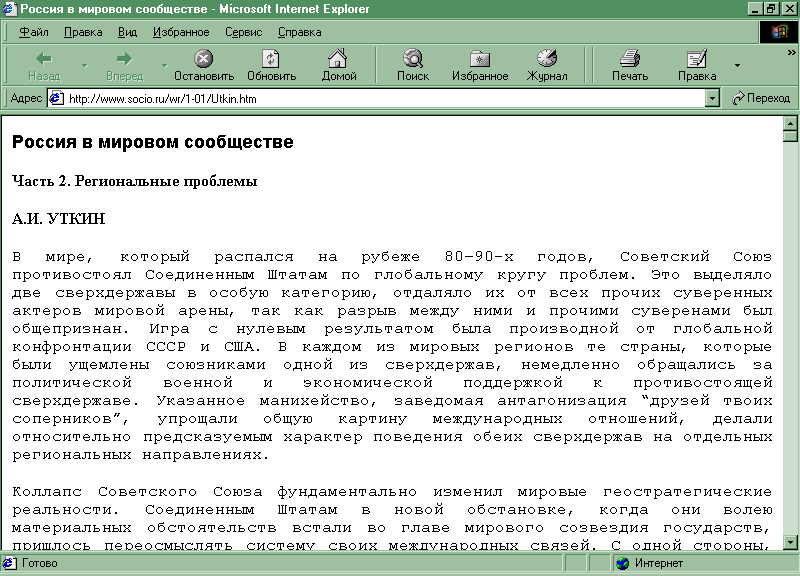Screen dimensions: 800x576
Task: Print the page with Печать icon
Action: click(629, 59)
